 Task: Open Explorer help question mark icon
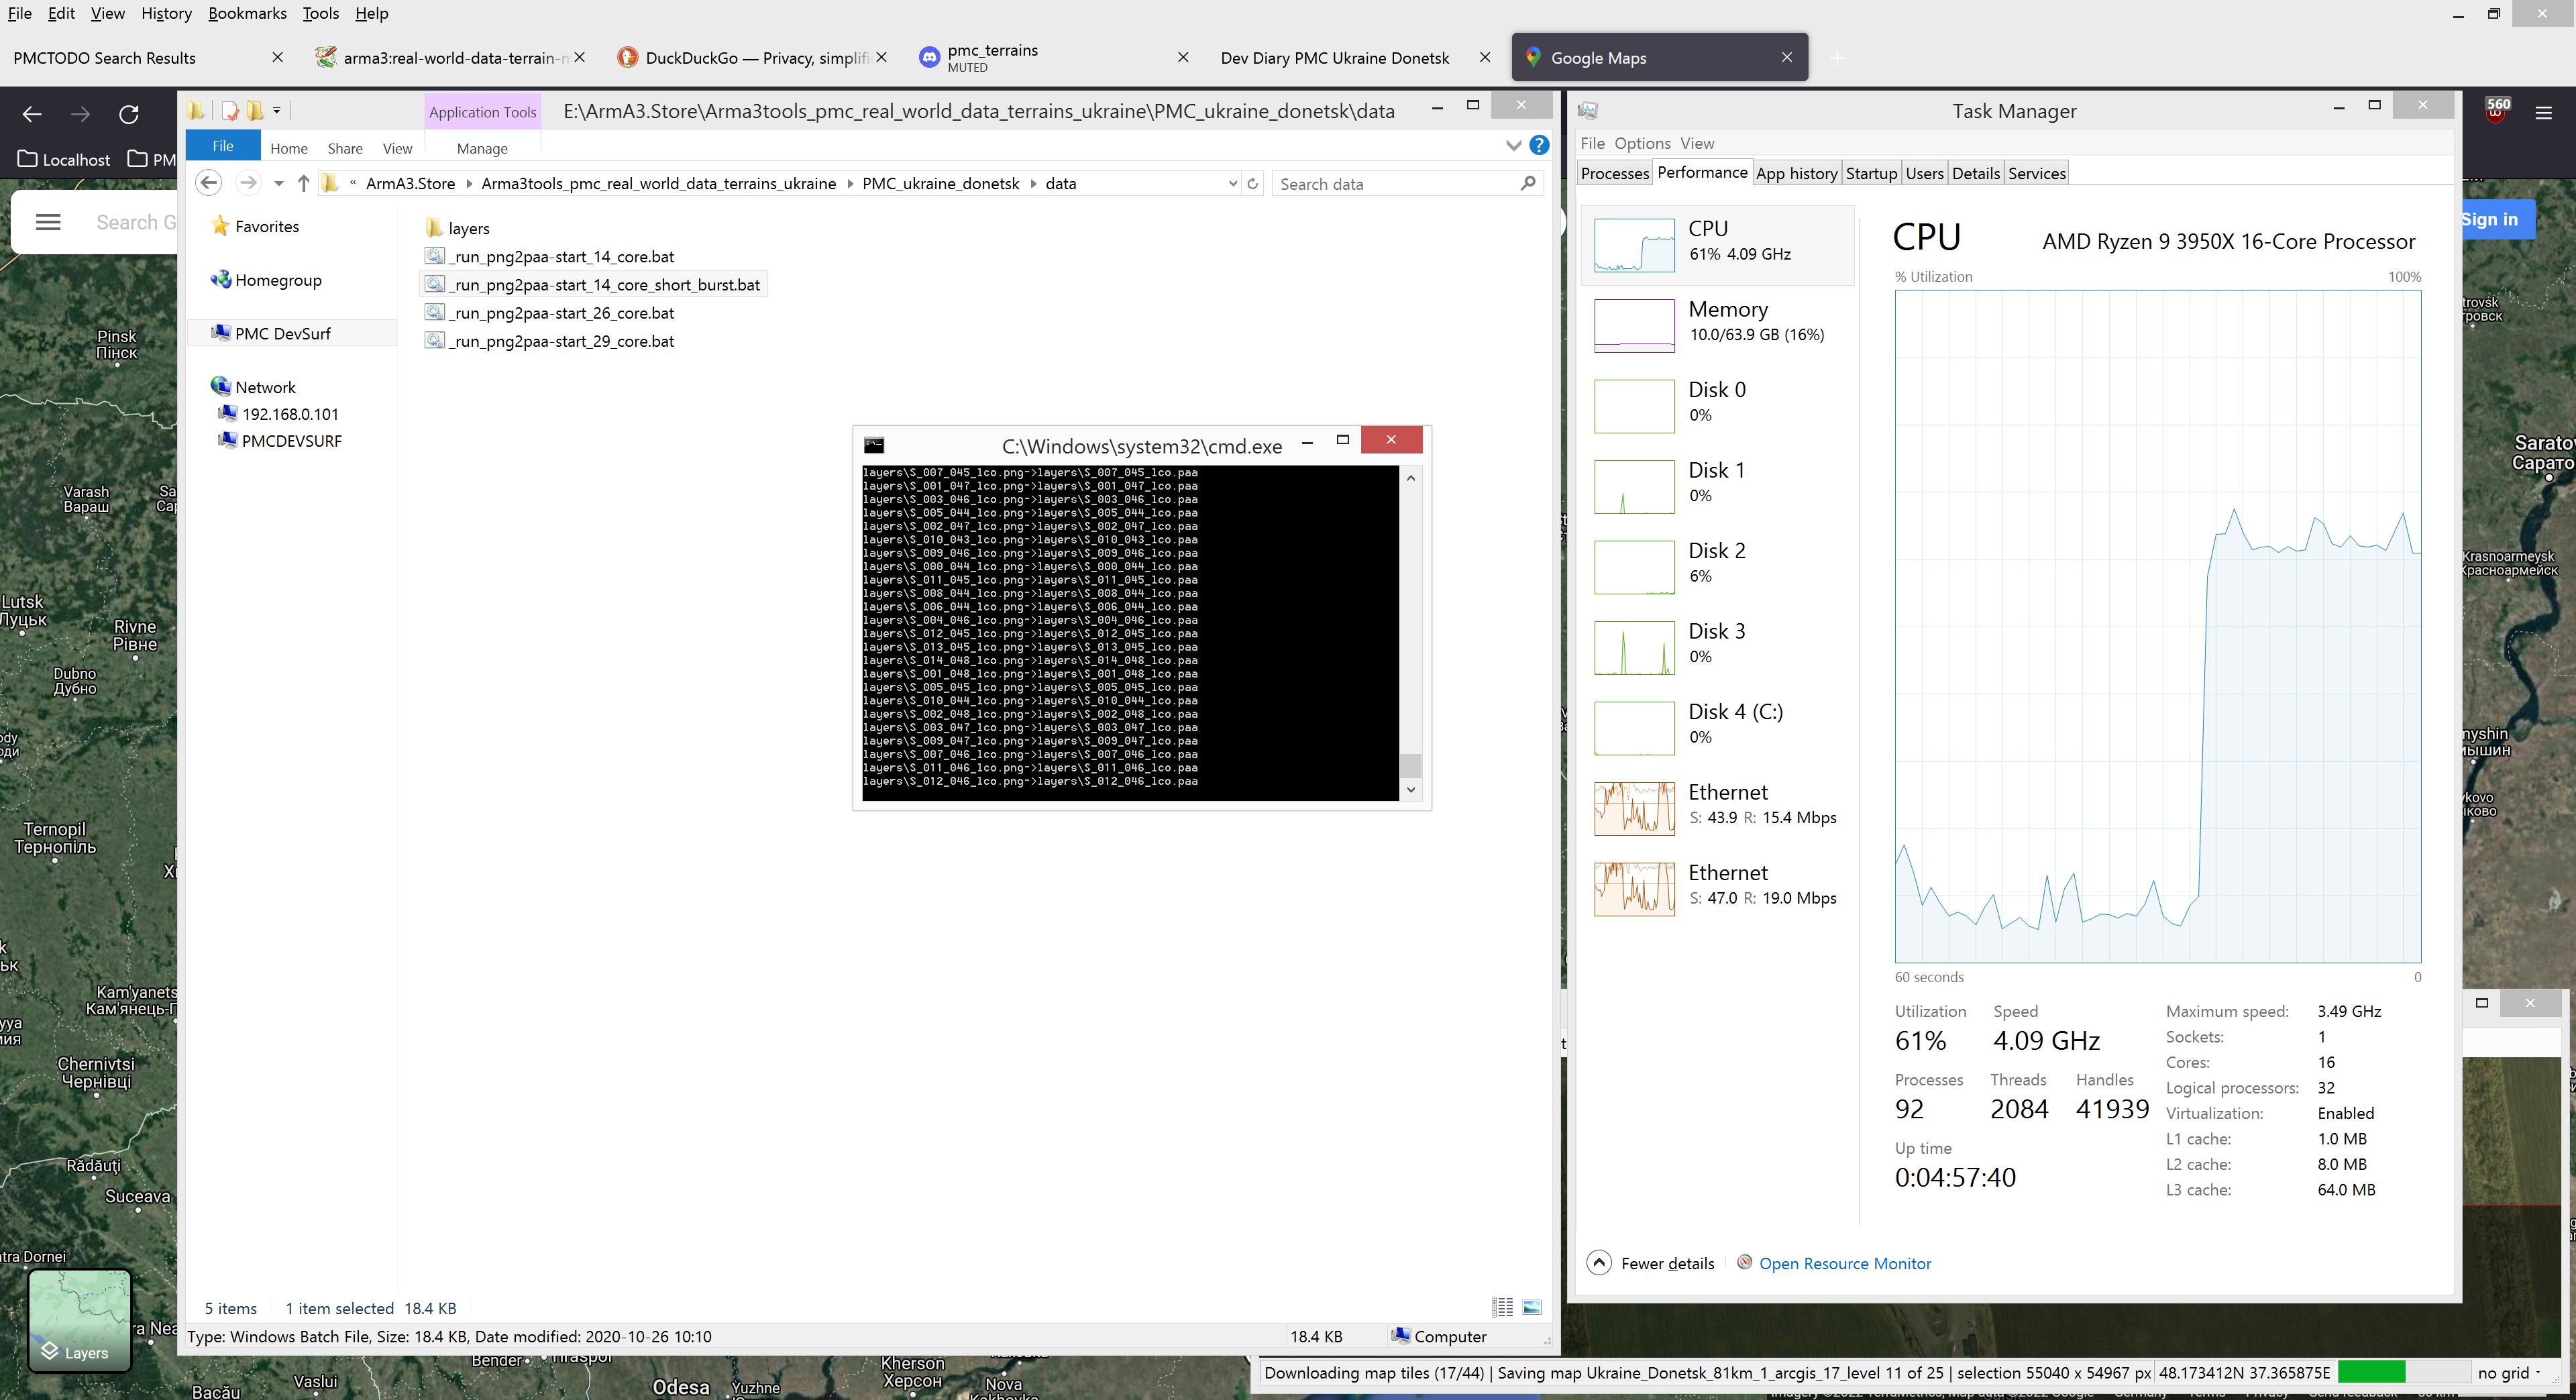[x=1539, y=146]
